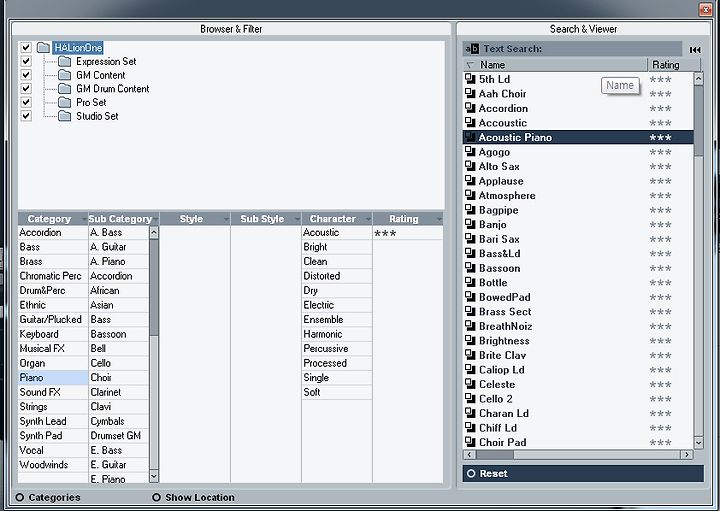Click the Sub Category list scroll up arrow
This screenshot has height=511, width=720.
point(154,233)
